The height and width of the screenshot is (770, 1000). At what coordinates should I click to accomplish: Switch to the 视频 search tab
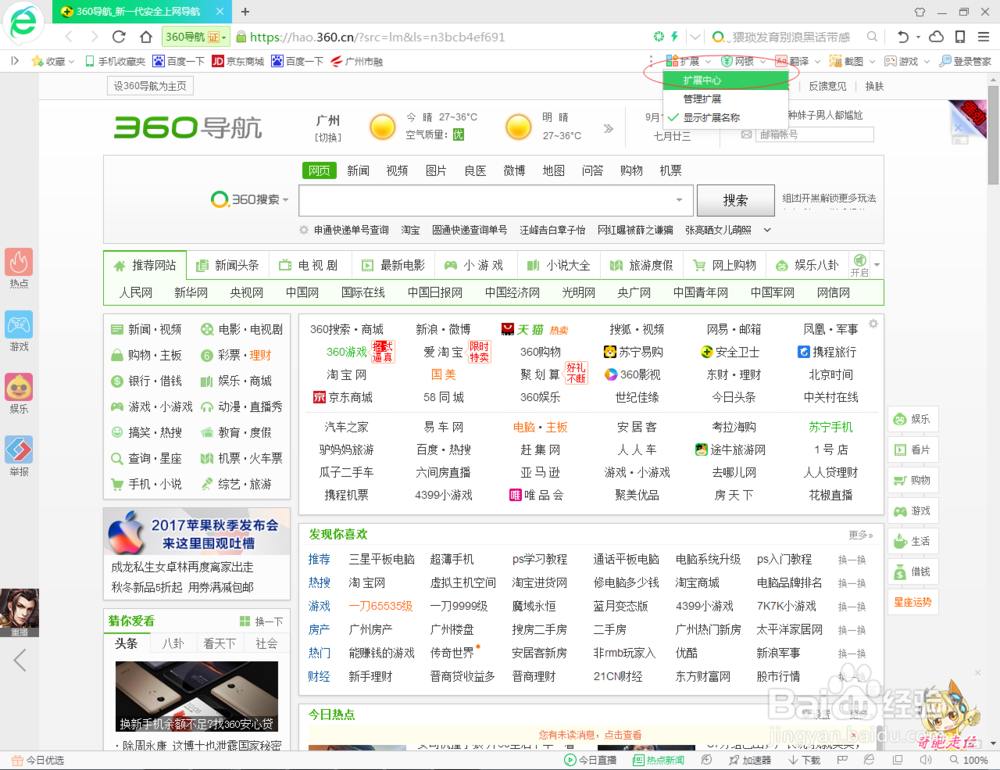point(397,170)
